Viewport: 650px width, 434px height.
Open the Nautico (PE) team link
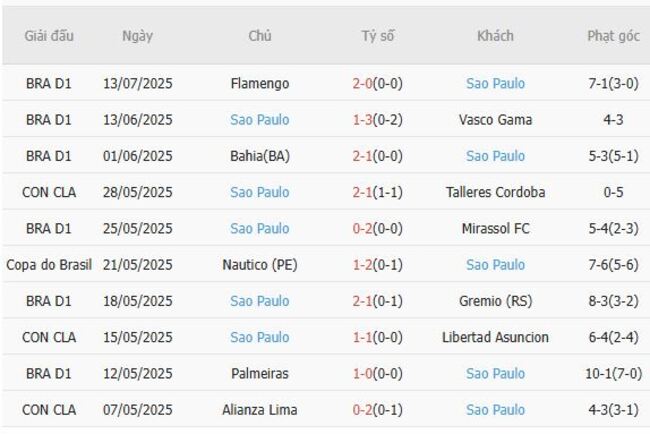tap(259, 265)
